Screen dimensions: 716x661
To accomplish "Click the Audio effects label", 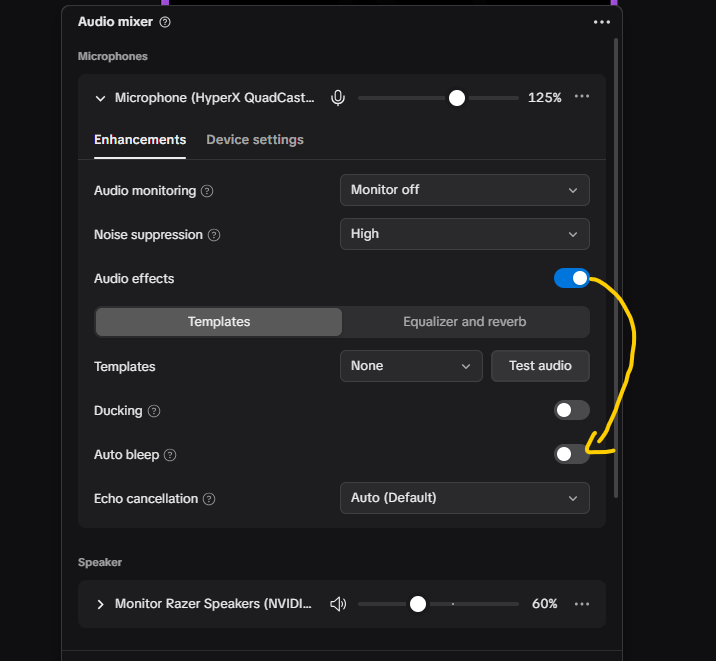I will (x=134, y=278).
